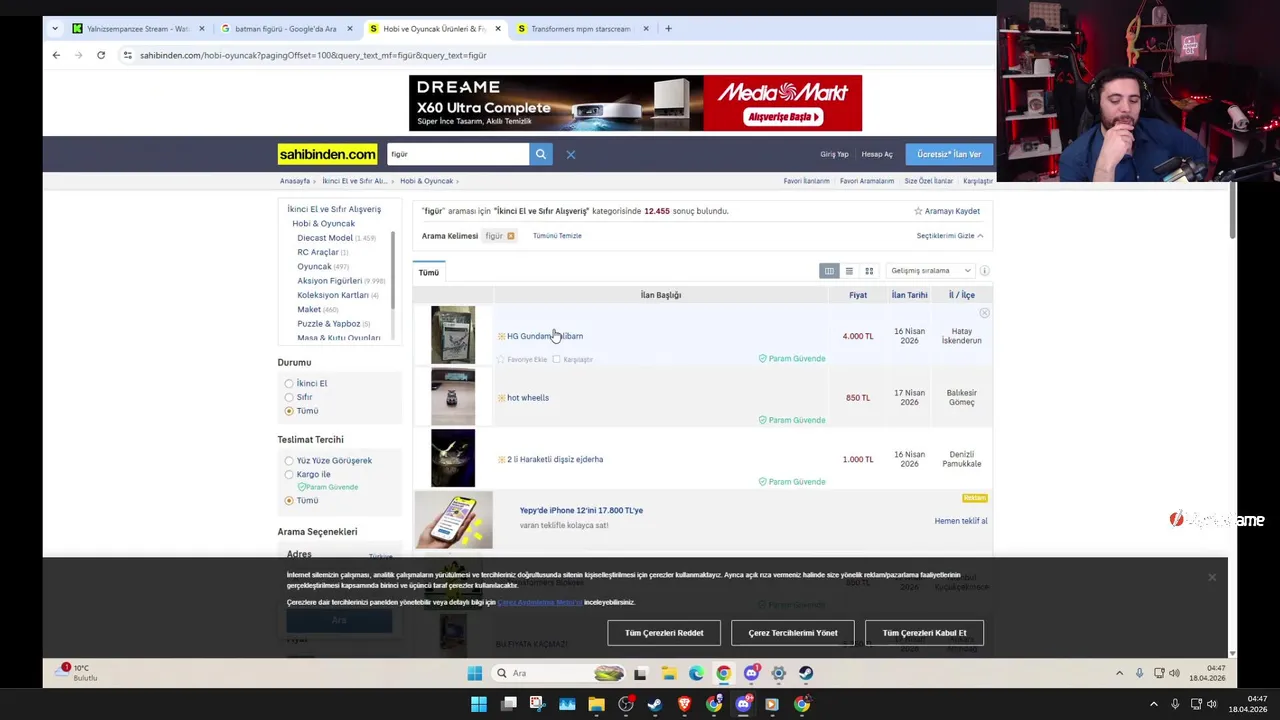Switch to classic table view icon
1280x720 pixels.
829,271
